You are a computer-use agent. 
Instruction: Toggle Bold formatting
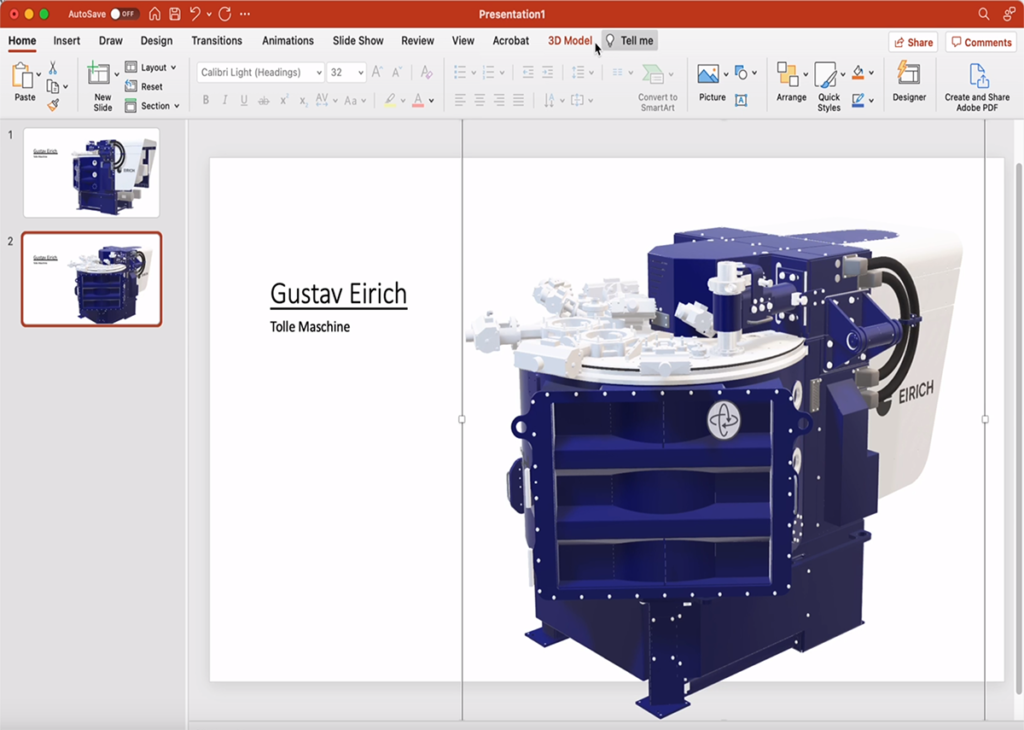(x=206, y=100)
